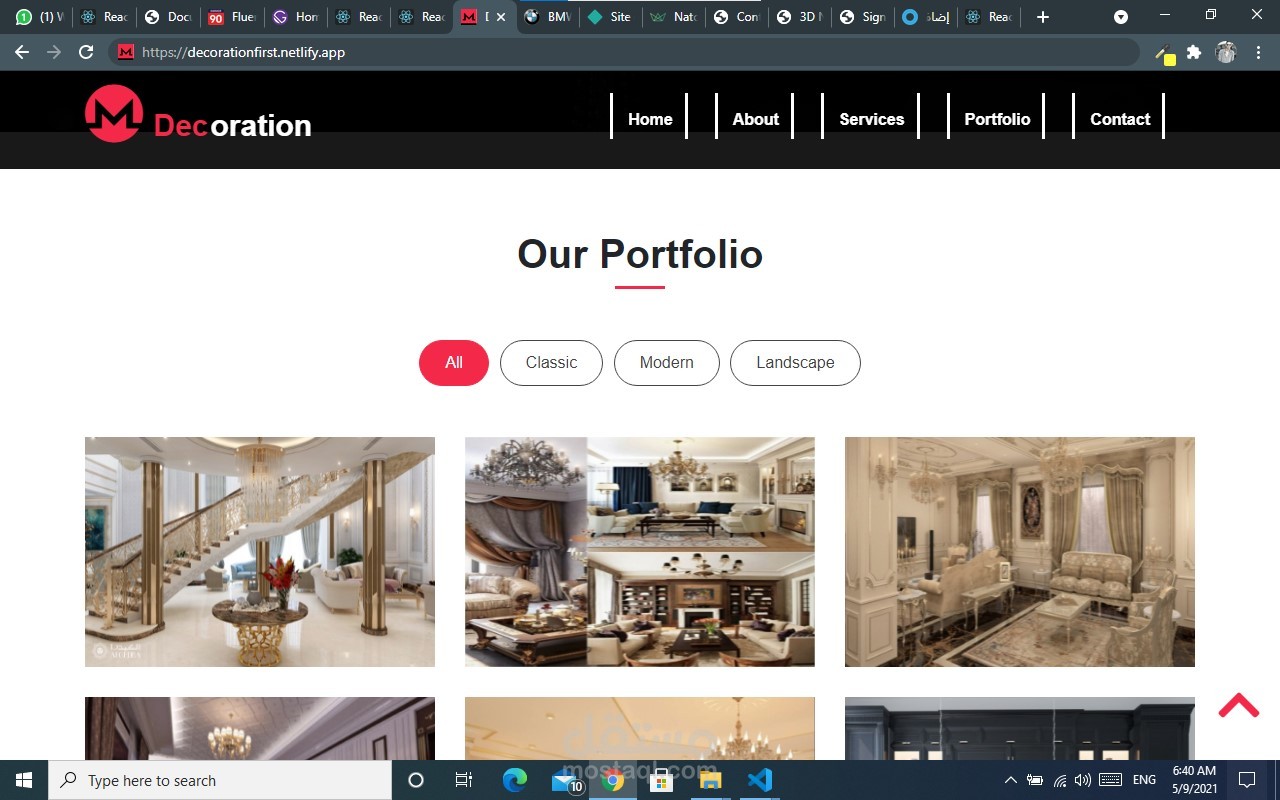Open a new browser tab with plus icon
1280x800 pixels.
1043,17
